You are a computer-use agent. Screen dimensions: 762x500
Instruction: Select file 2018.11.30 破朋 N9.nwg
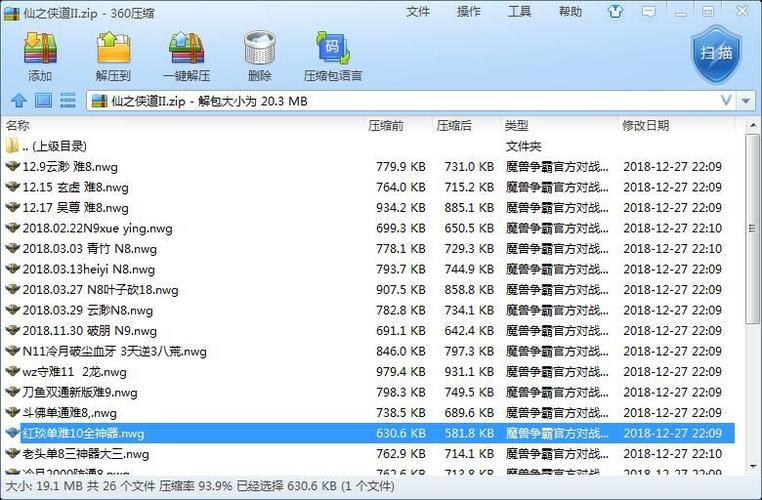(x=369, y=330)
